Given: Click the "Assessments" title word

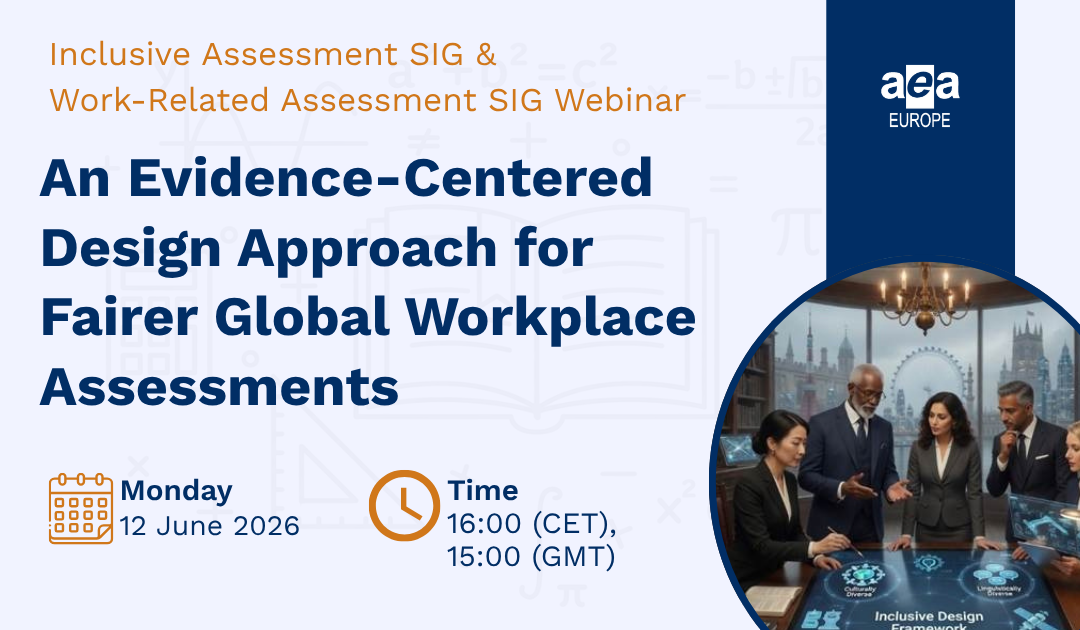Looking at the screenshot, I should [x=219, y=388].
